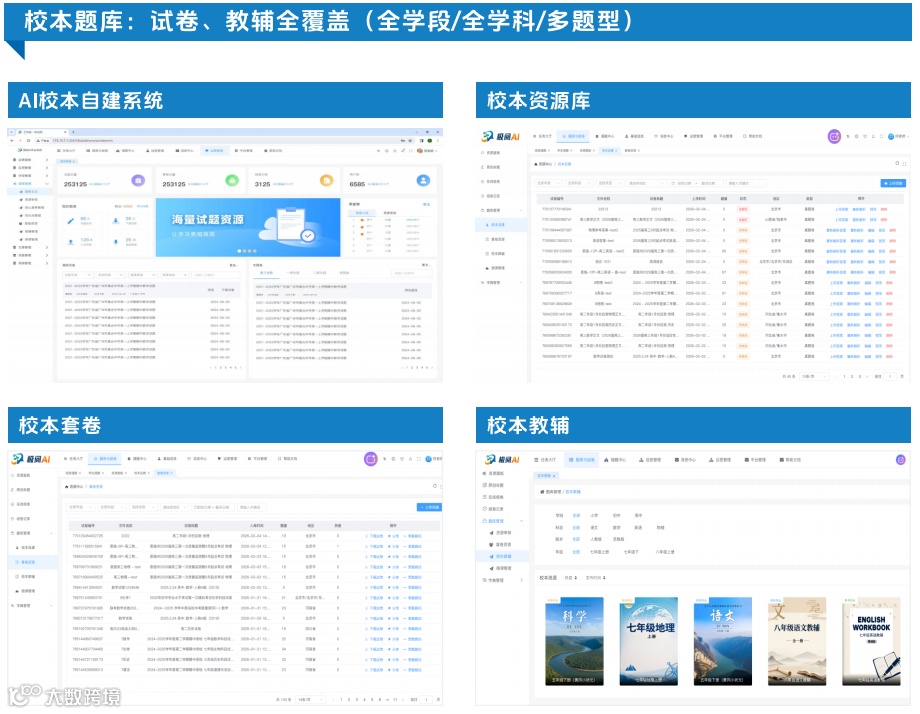Click green icon on second 253125 stats card
Viewport: 920px width, 714px height.
pos(232,181)
